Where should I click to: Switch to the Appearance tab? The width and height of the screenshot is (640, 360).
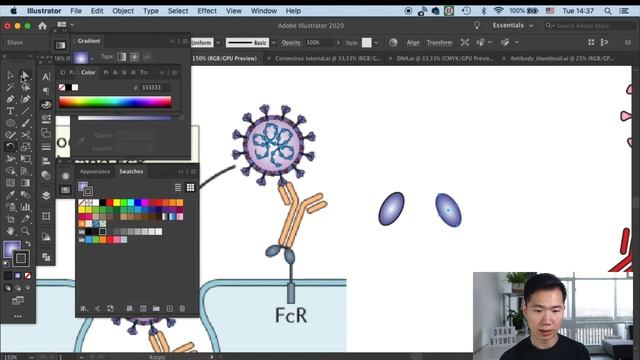click(x=95, y=171)
